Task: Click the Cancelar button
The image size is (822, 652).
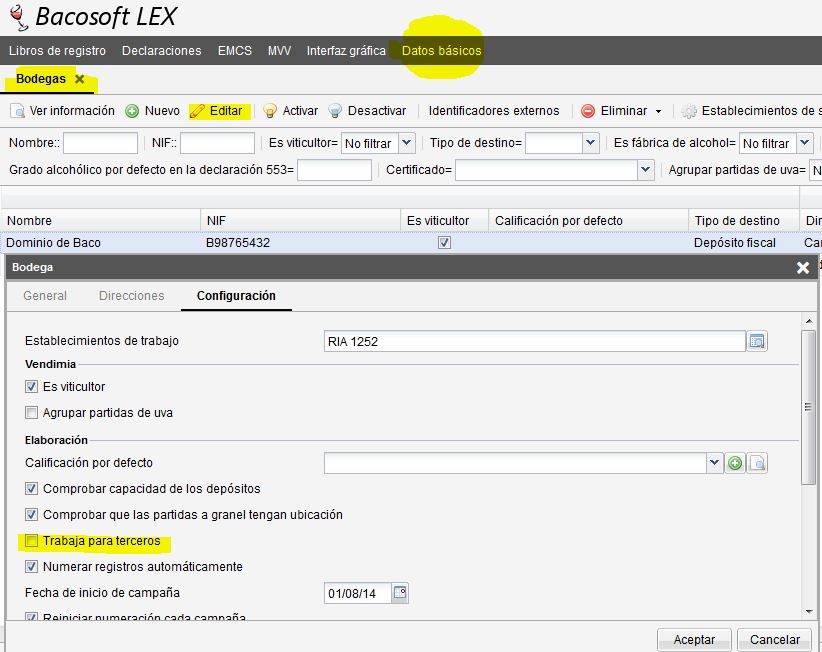Action: tap(775, 640)
